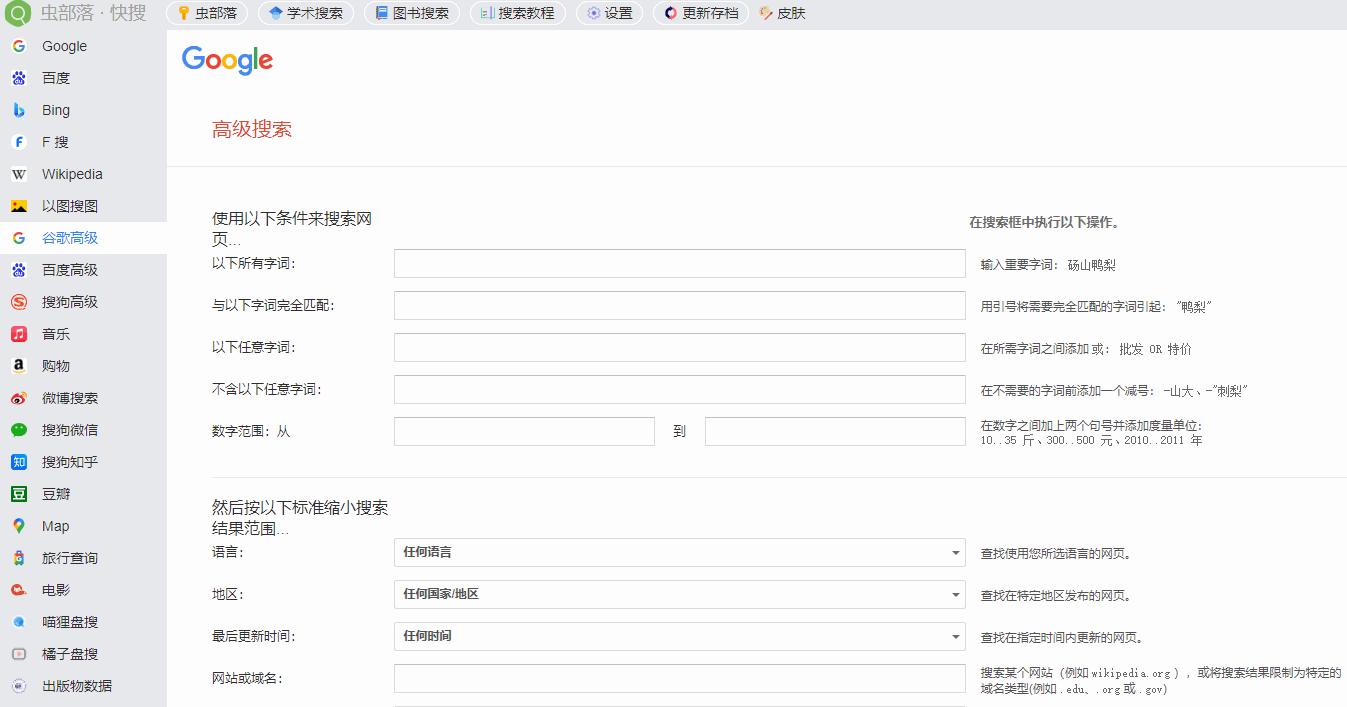Click the 喵狸盘搜 icon
Image resolution: width=1347 pixels, height=707 pixels.
19,622
